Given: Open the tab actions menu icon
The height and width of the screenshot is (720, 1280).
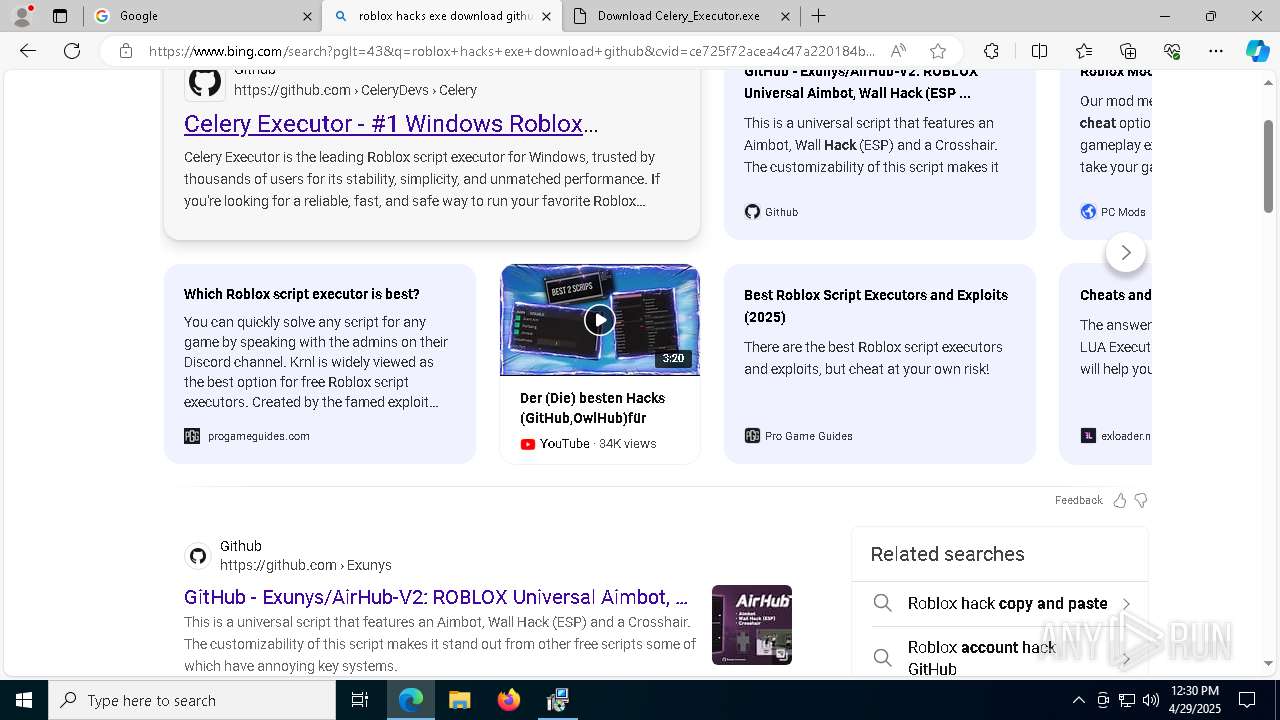Looking at the screenshot, I should pyautogui.click(x=60, y=16).
